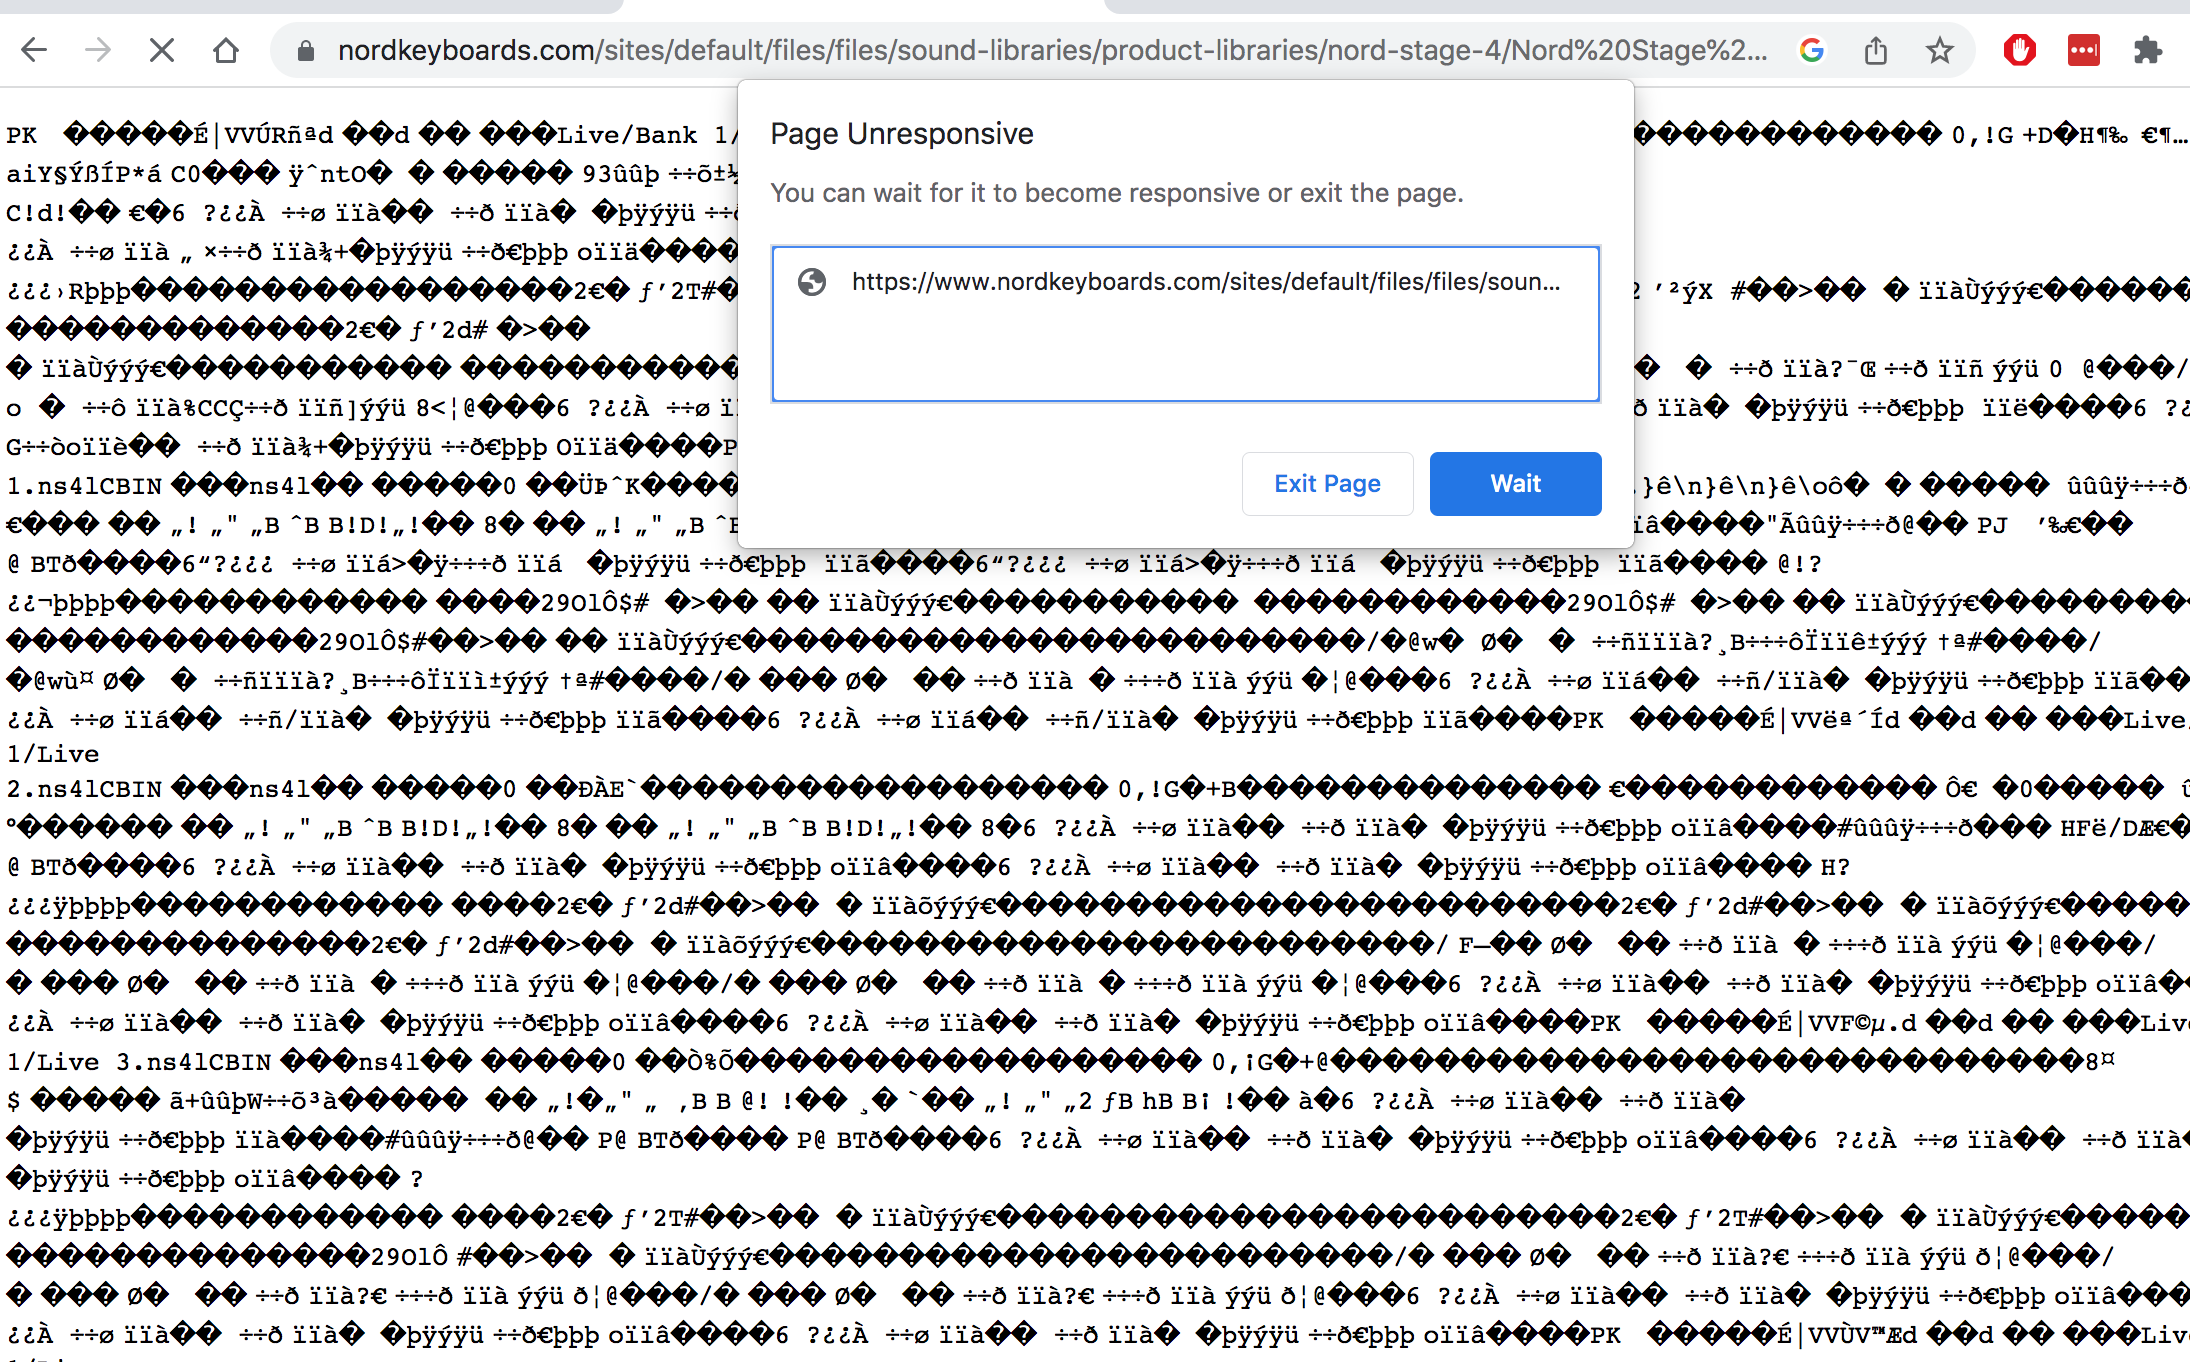This screenshot has height=1362, width=2190.
Task: Click the globe icon in dialog list
Action: 812,282
